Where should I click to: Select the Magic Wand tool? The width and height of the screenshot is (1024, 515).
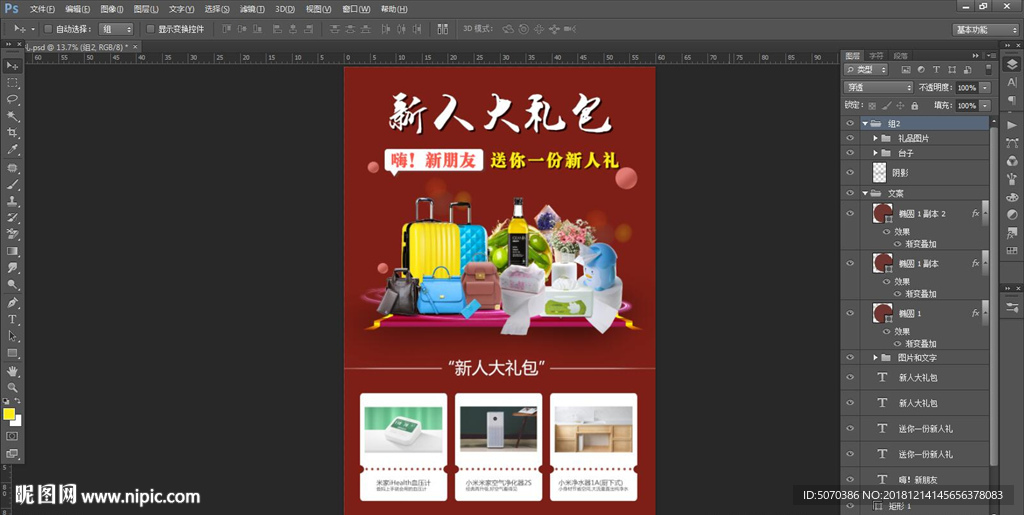(x=13, y=116)
